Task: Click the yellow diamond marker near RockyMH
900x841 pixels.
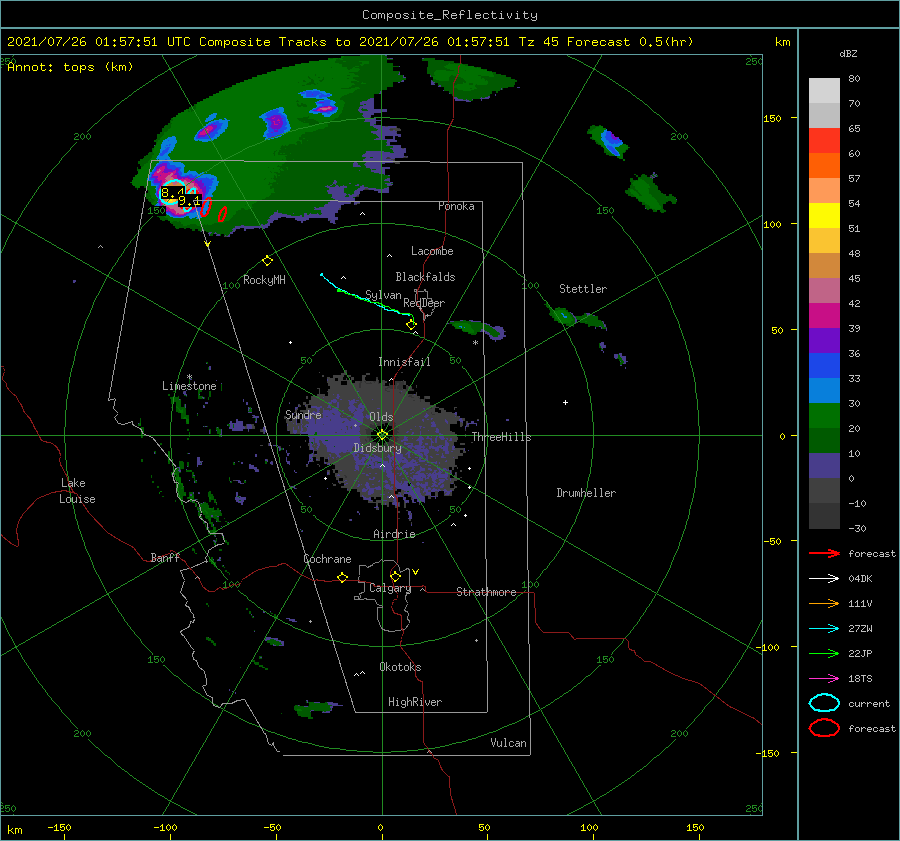Action: (x=267, y=261)
